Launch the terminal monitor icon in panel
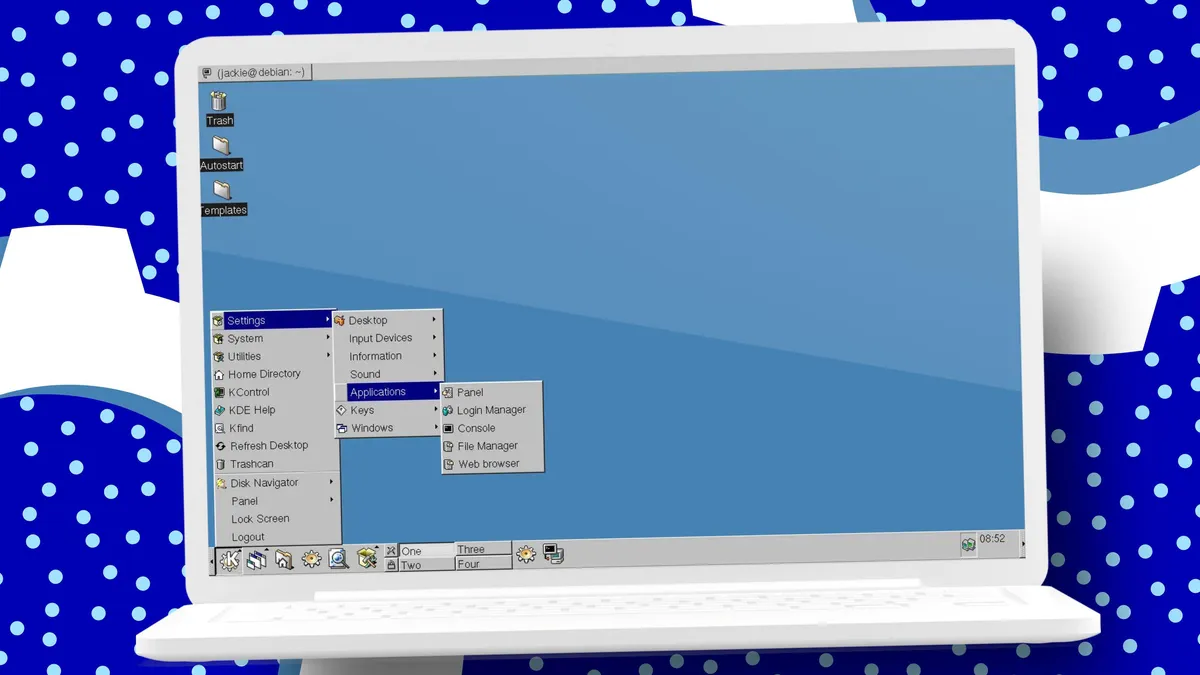Image resolution: width=1200 pixels, height=675 pixels. [x=553, y=553]
